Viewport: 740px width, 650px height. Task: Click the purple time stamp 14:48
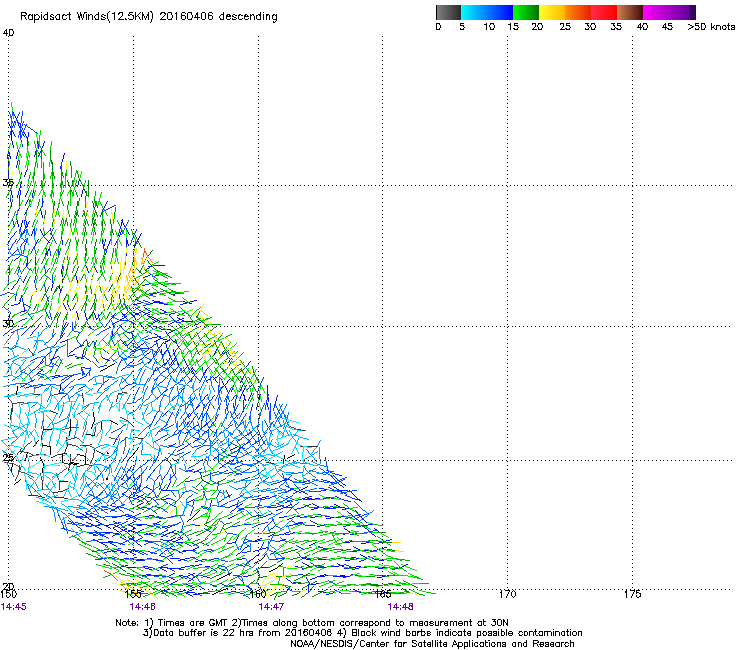point(401,607)
